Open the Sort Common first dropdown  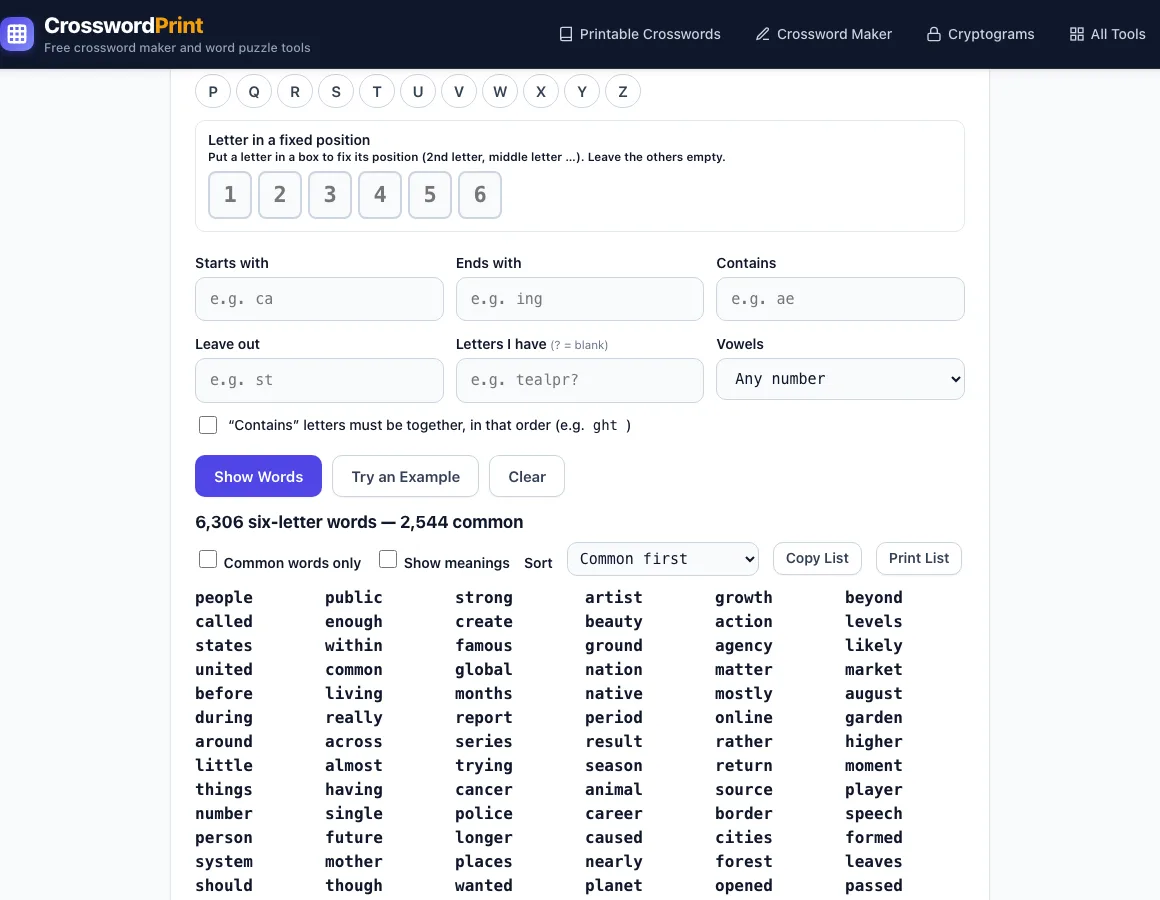663,559
